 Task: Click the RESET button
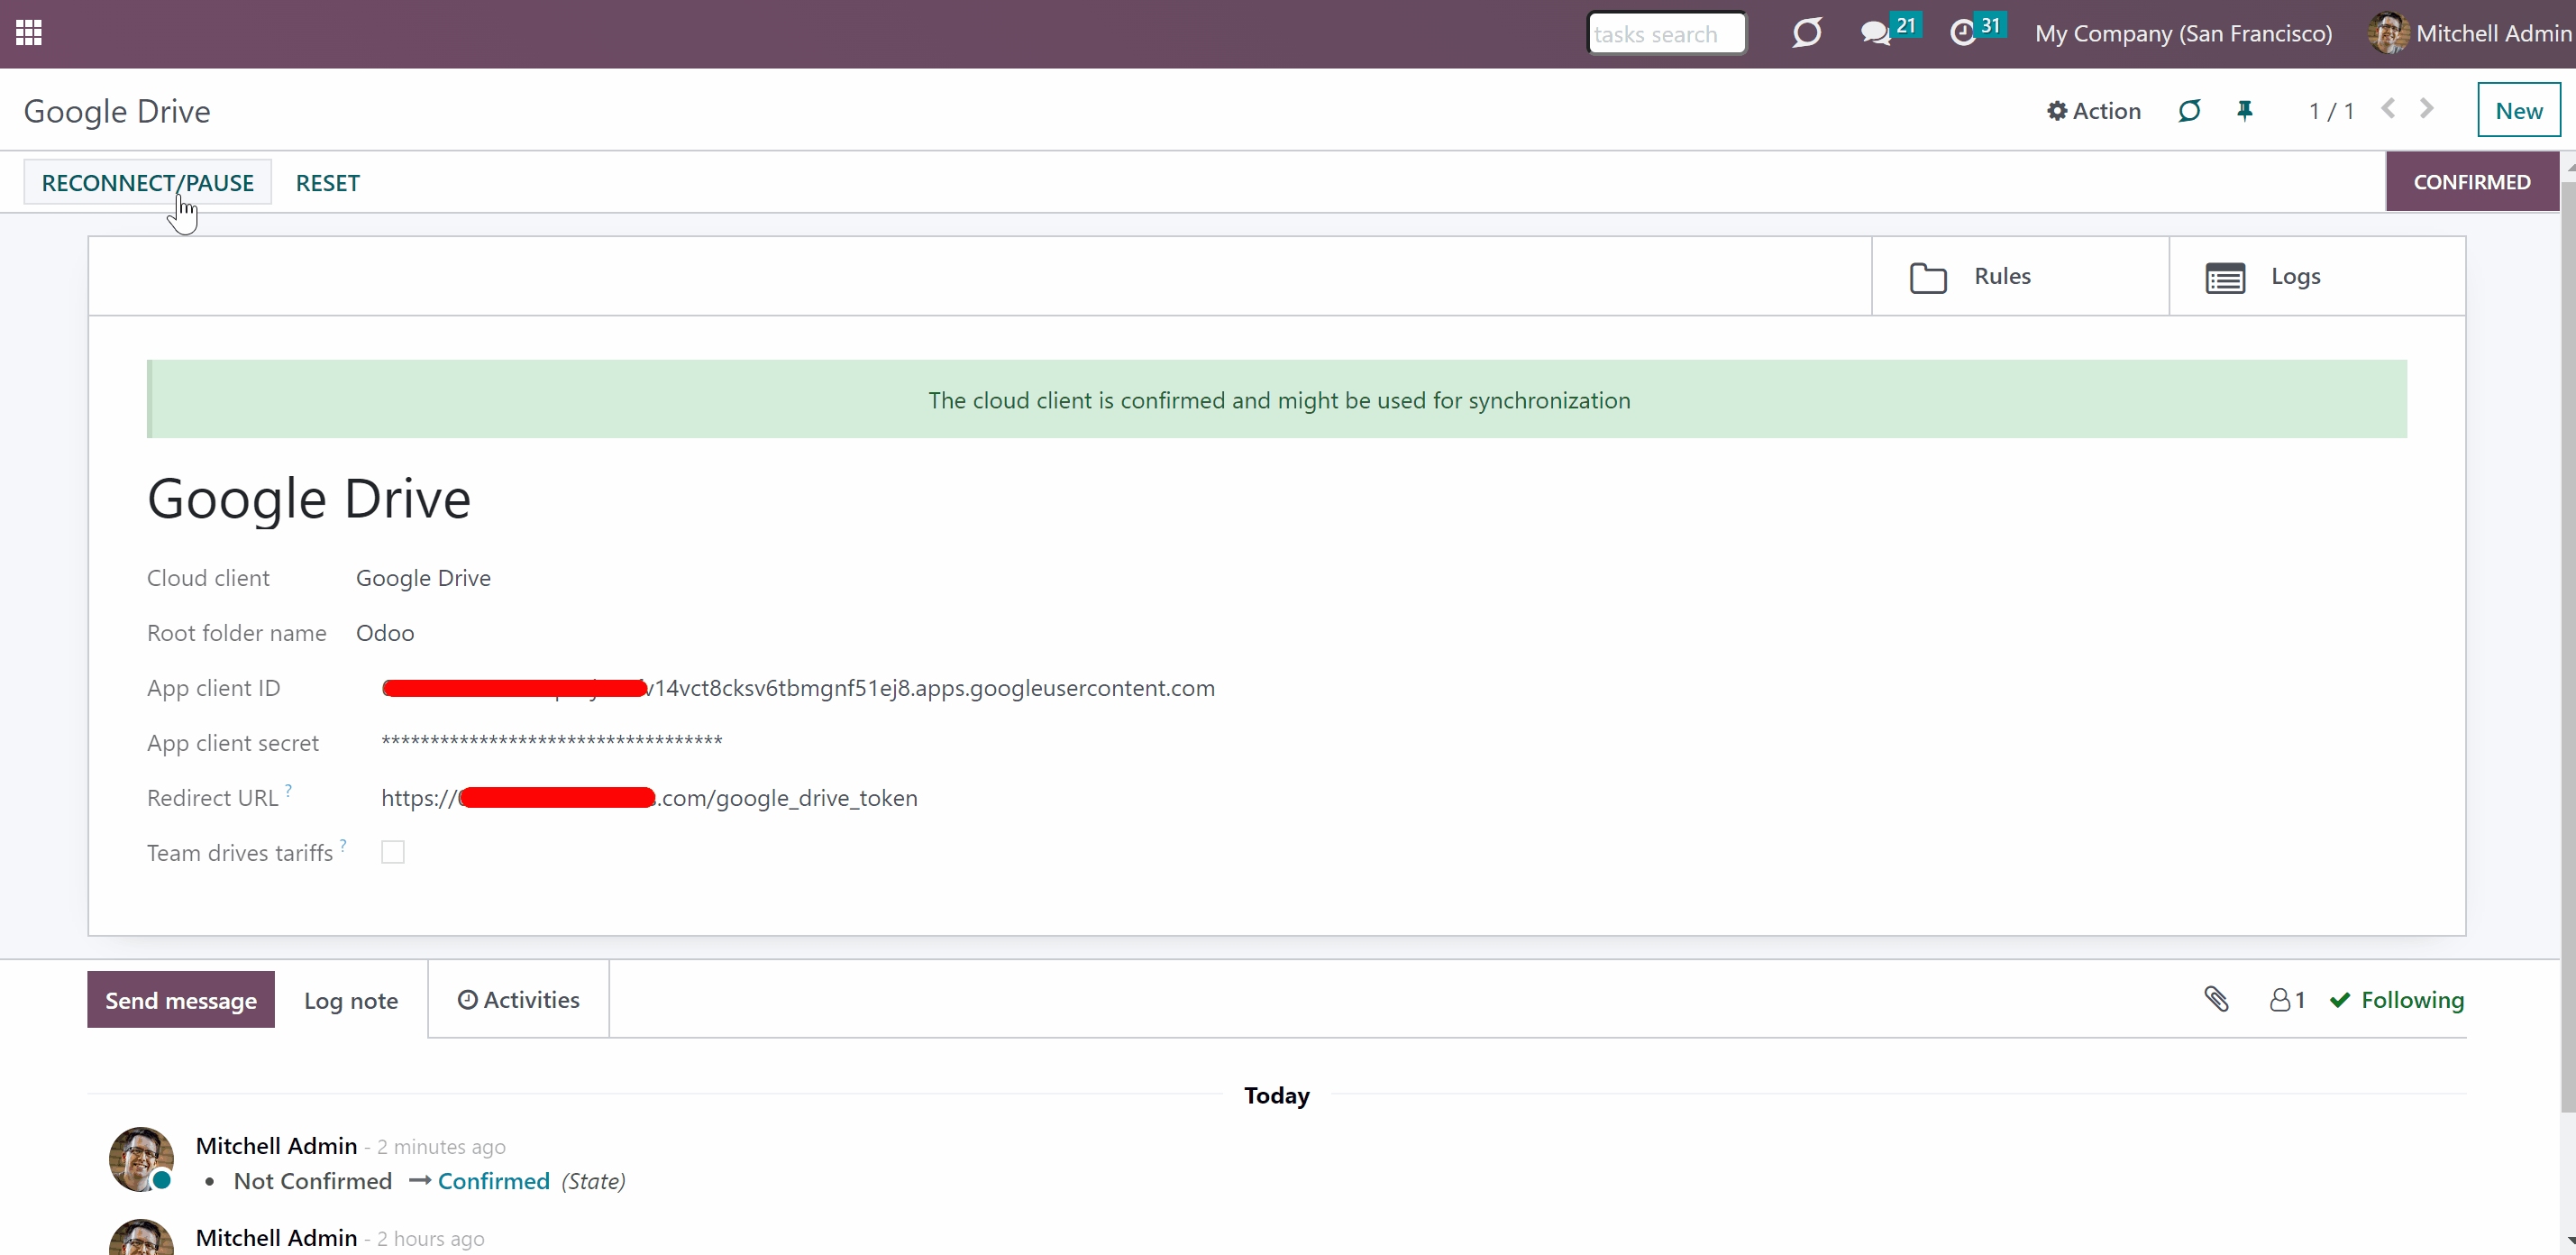(327, 182)
